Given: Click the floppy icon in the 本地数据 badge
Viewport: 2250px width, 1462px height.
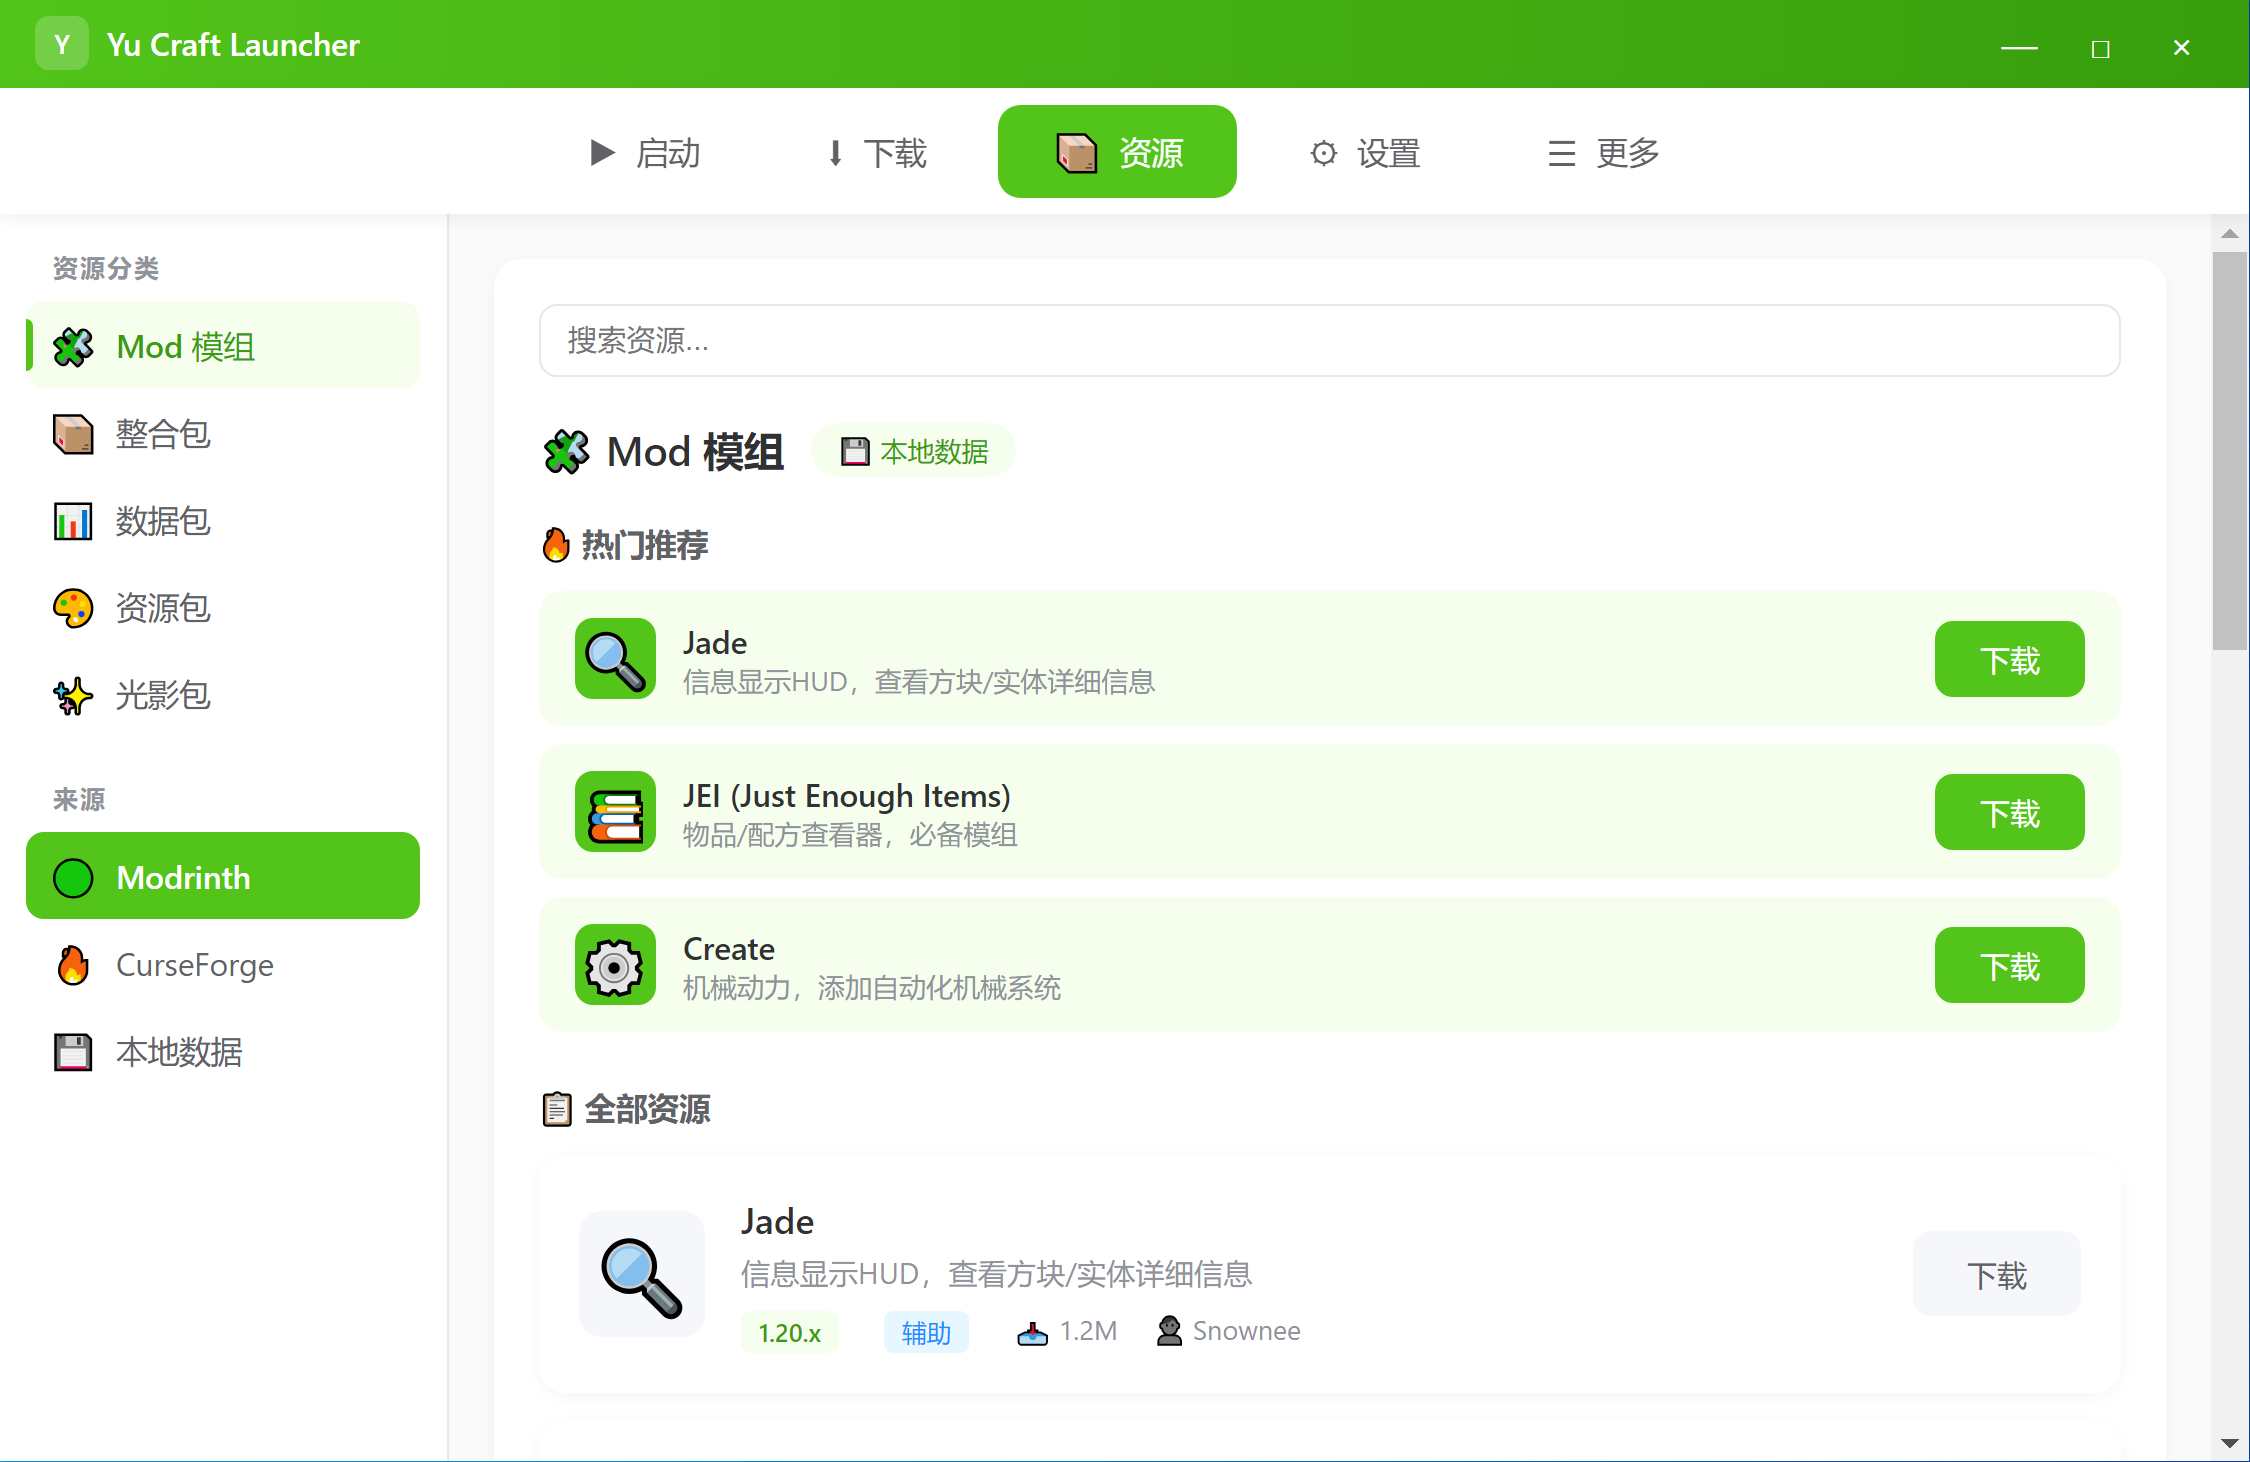Looking at the screenshot, I should click(x=855, y=452).
